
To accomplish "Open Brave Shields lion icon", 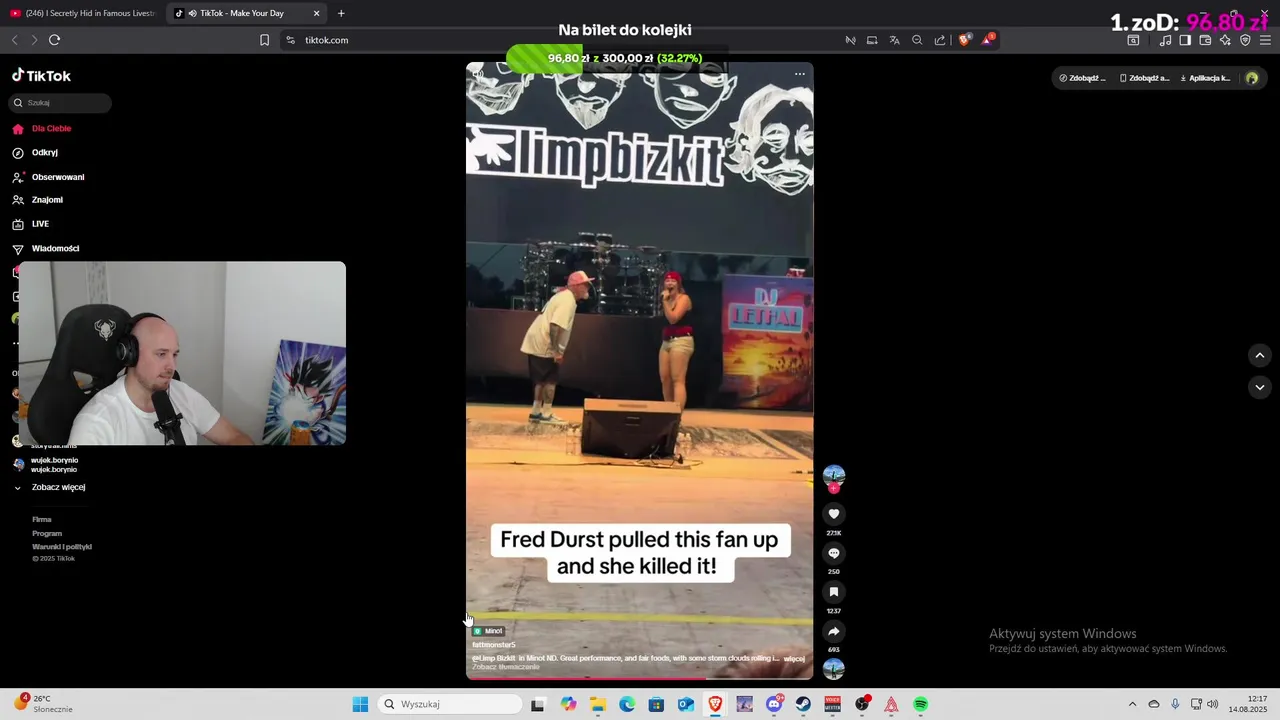I will pos(964,40).
